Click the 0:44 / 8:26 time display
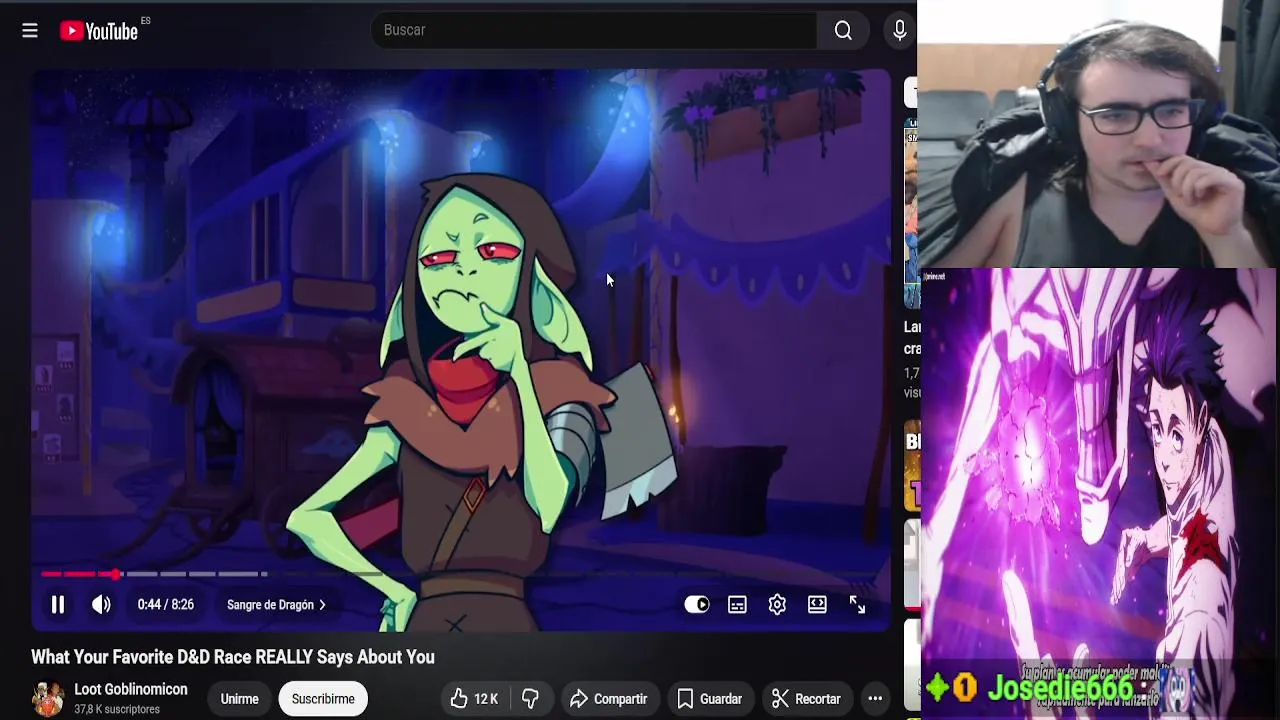The width and height of the screenshot is (1280, 720). 166,605
